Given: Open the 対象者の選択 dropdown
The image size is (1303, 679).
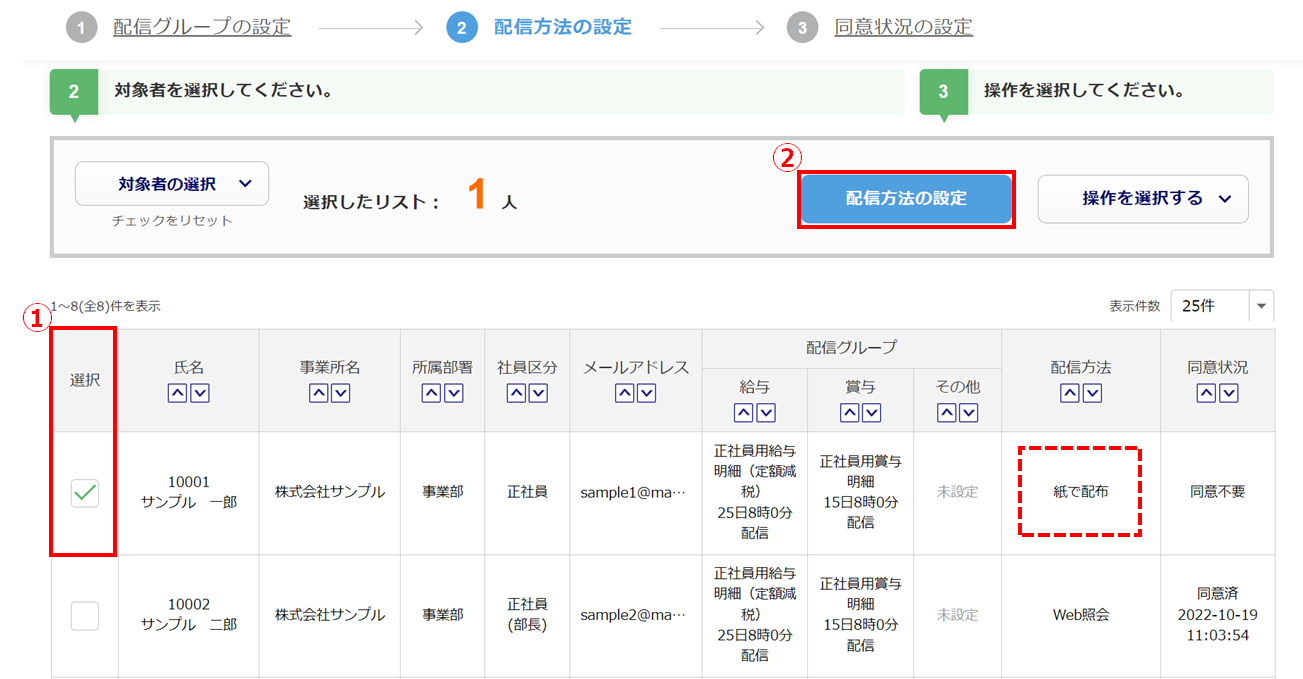Looking at the screenshot, I should click(172, 184).
